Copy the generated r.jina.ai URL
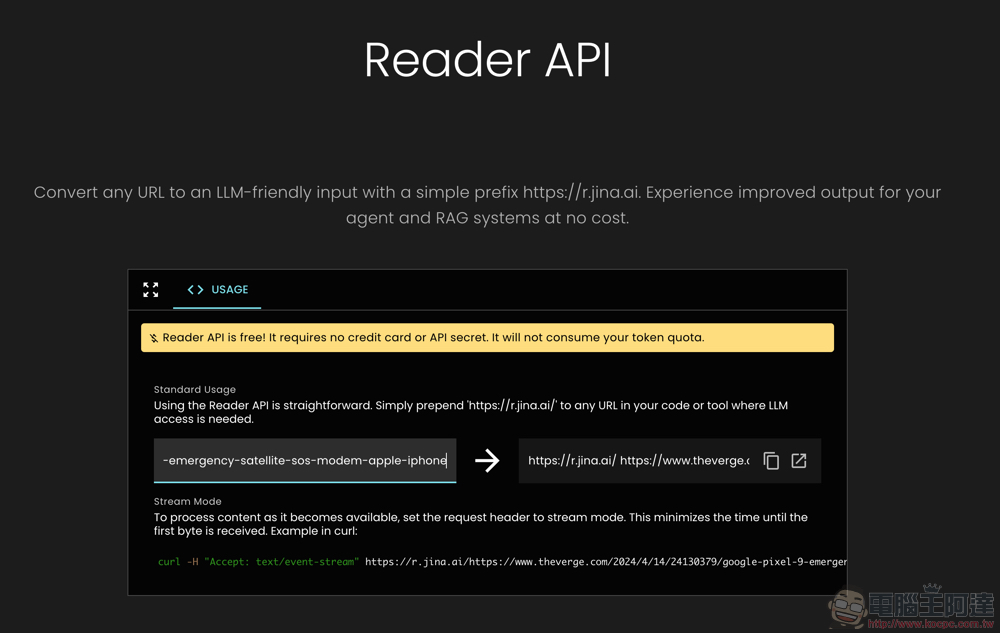Image resolution: width=1000 pixels, height=633 pixels. coord(771,460)
